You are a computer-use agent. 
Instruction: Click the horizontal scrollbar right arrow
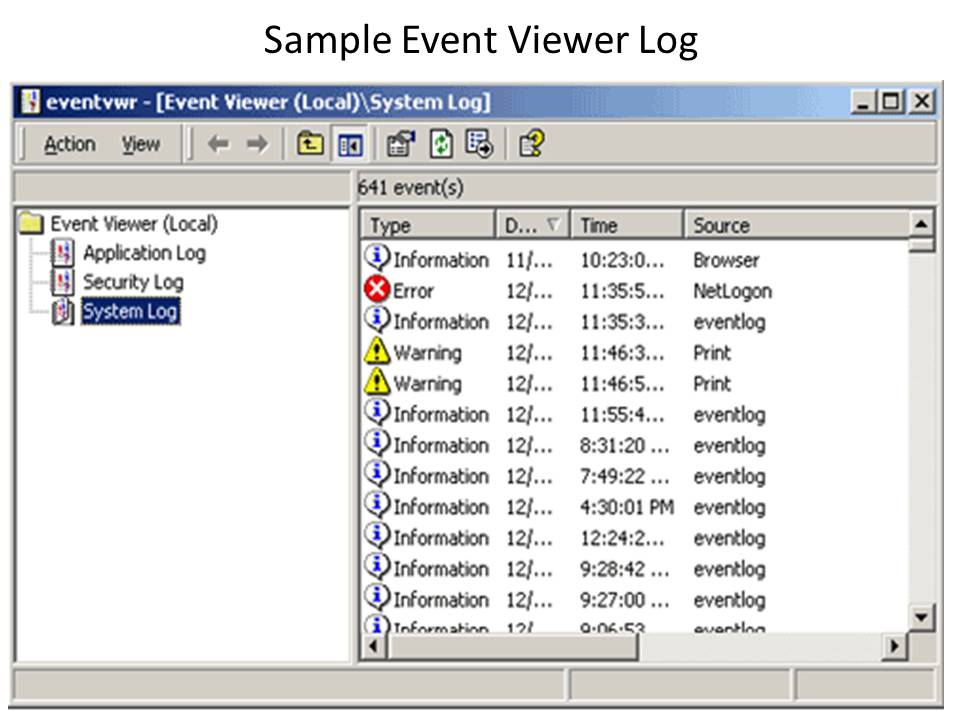coord(896,647)
